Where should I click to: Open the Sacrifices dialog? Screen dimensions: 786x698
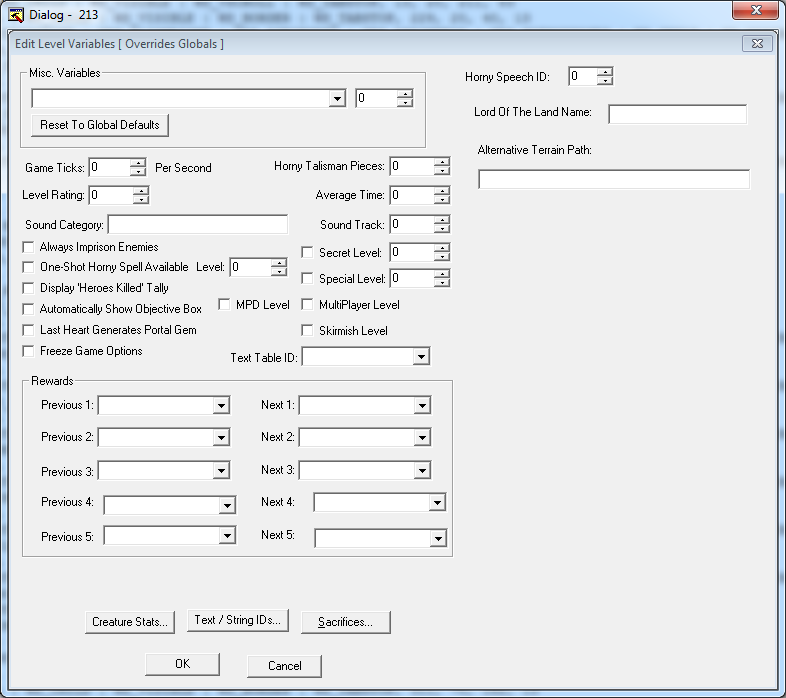[x=345, y=622]
